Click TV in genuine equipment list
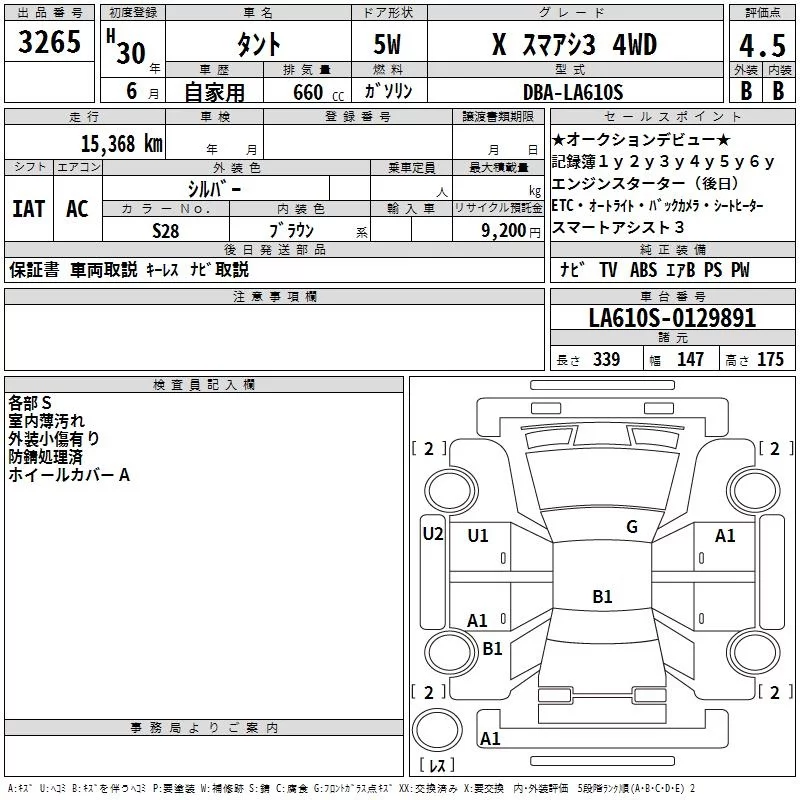This screenshot has width=800, height=800. pyautogui.click(x=608, y=269)
